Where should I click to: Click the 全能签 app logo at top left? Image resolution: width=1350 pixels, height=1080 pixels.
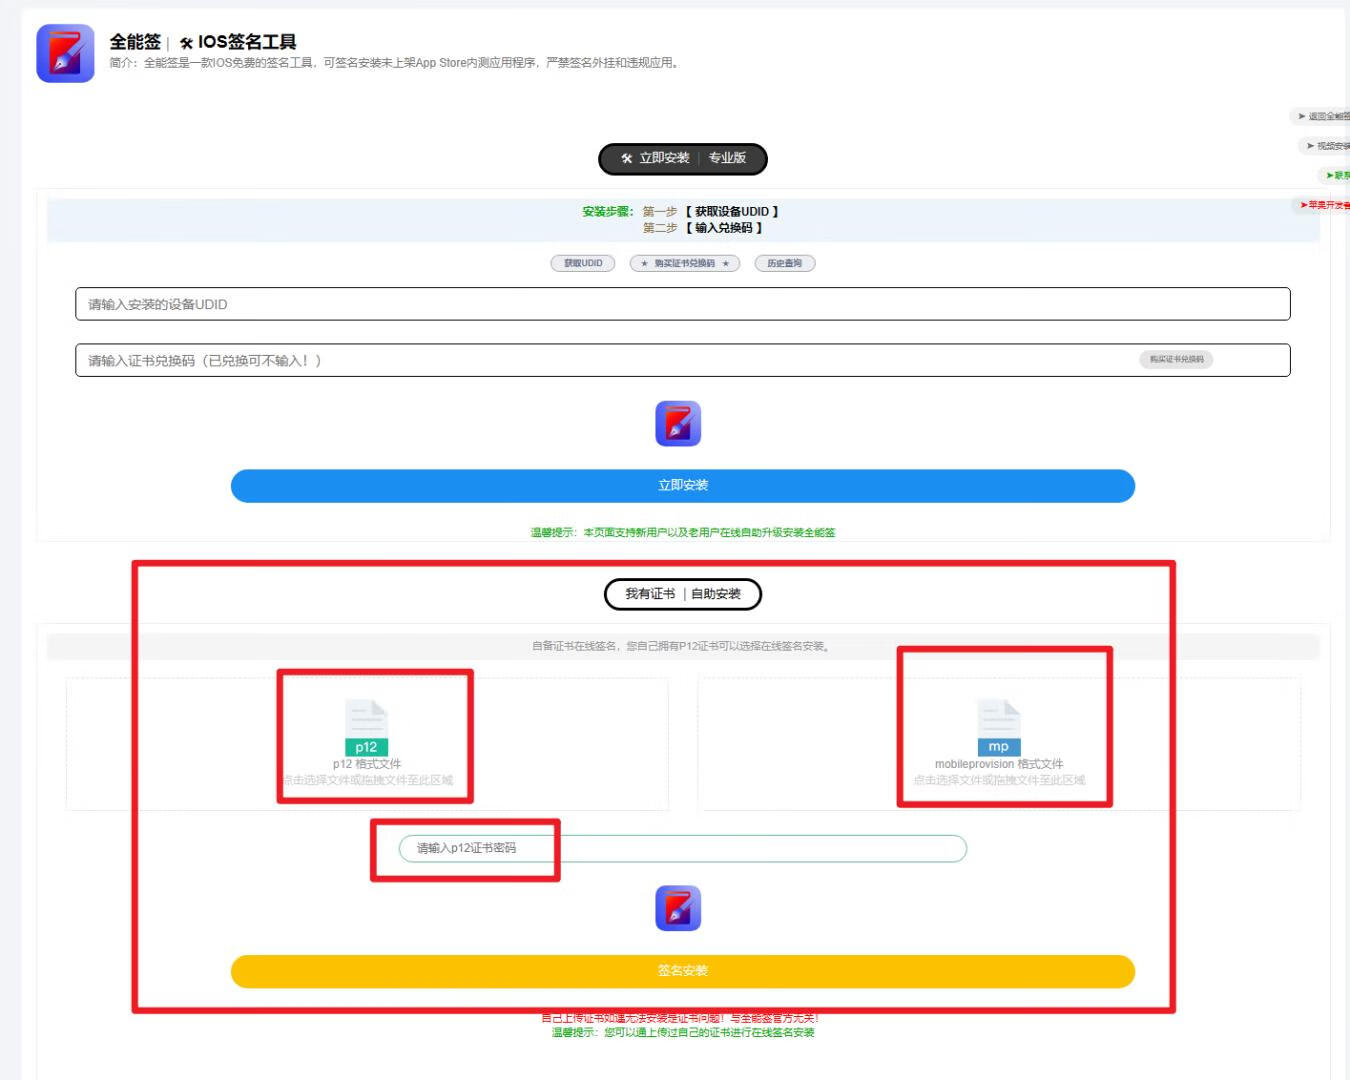coord(64,53)
